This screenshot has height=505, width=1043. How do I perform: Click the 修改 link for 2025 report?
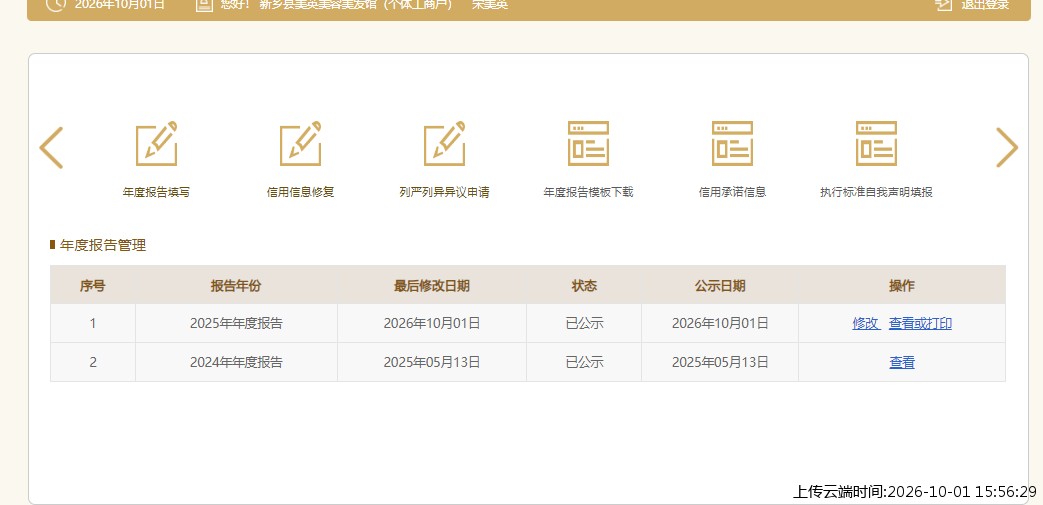click(865, 324)
